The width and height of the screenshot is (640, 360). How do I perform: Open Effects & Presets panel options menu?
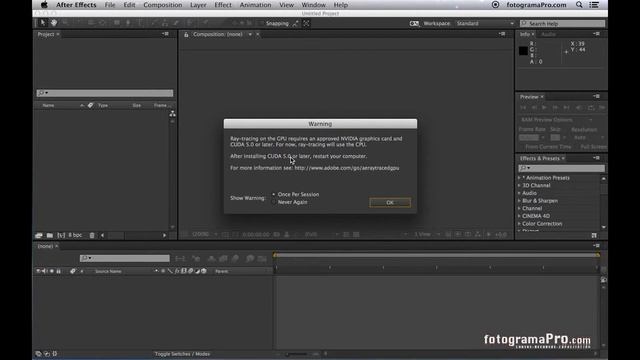597,158
